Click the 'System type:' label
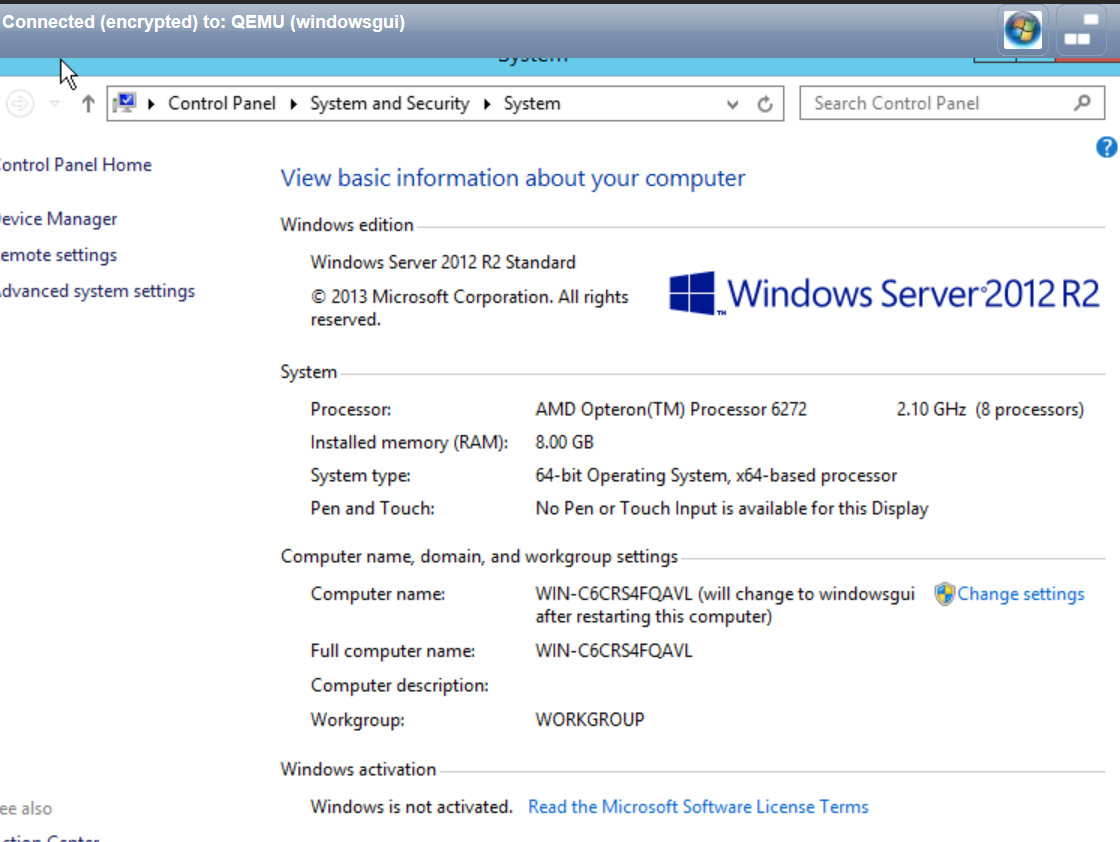1120x842 pixels. coord(361,476)
